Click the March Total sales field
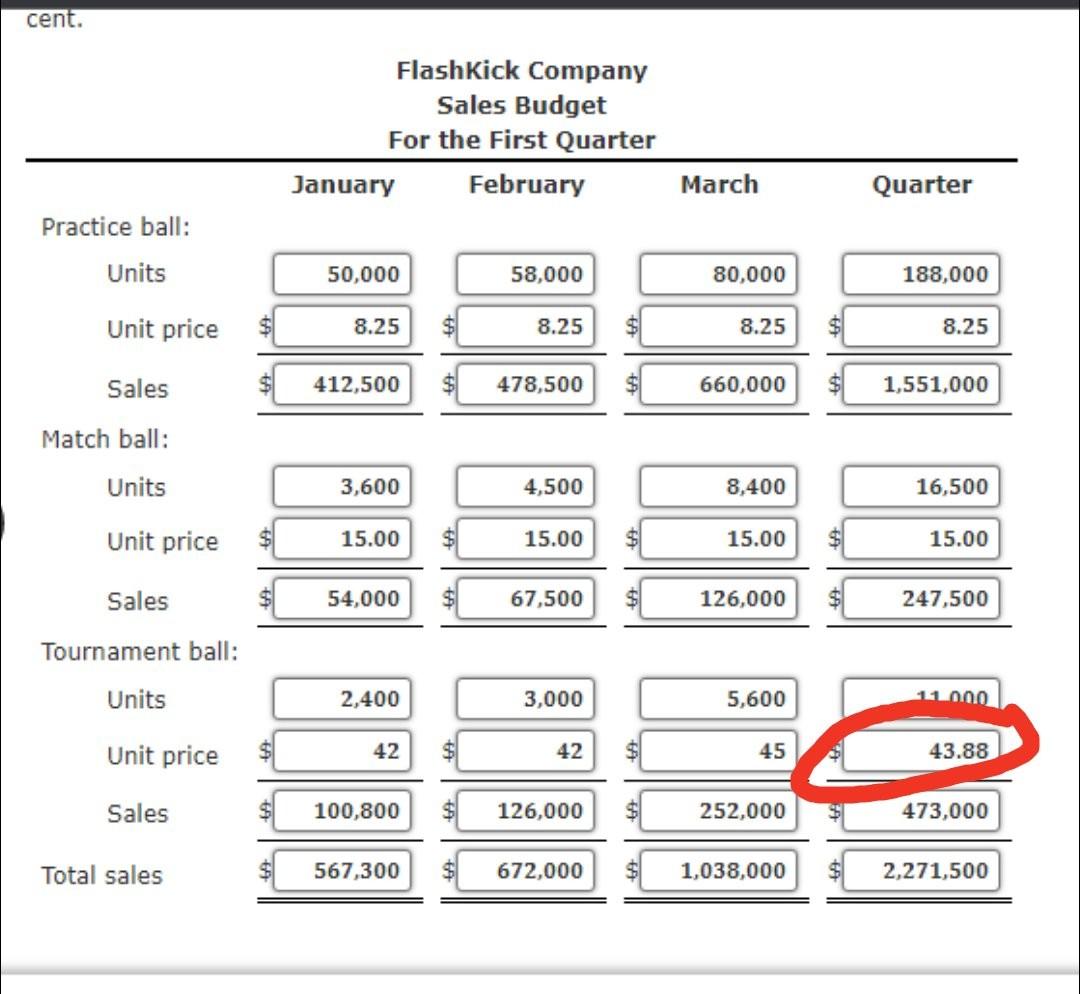Screen dimensions: 1080x994 pyautogui.click(x=718, y=871)
